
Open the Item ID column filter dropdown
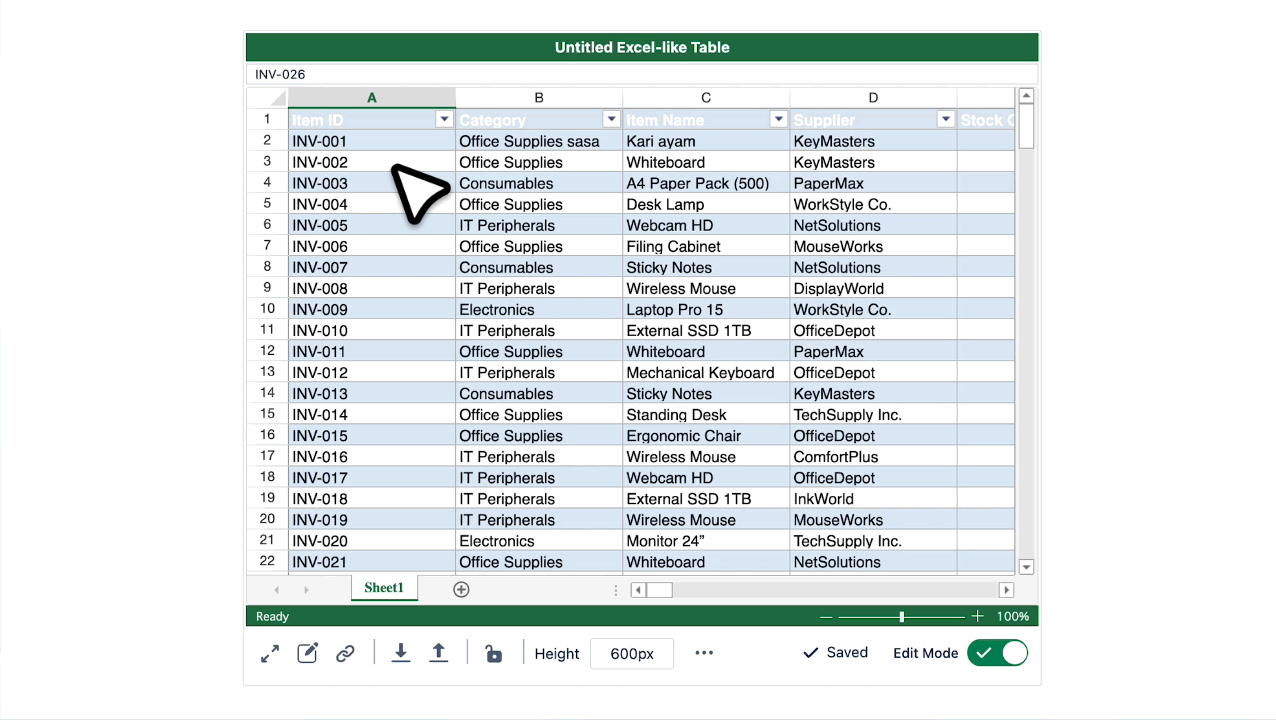click(445, 120)
